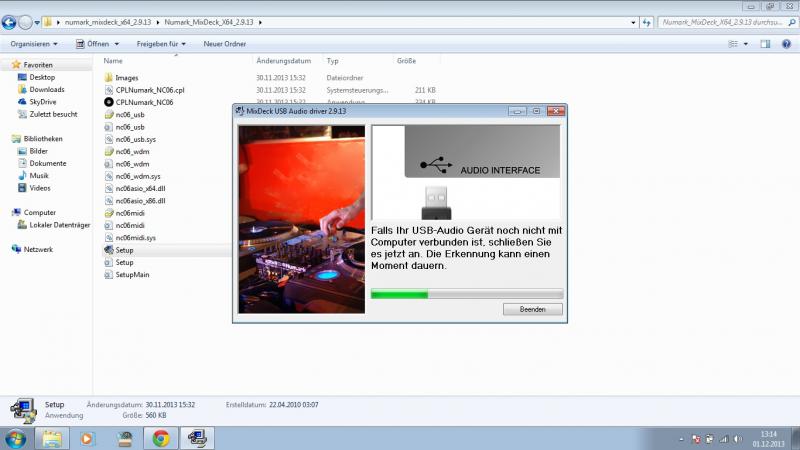The height and width of the screenshot is (450, 800).
Task: Click the installer title bar icon
Action: (x=240, y=111)
